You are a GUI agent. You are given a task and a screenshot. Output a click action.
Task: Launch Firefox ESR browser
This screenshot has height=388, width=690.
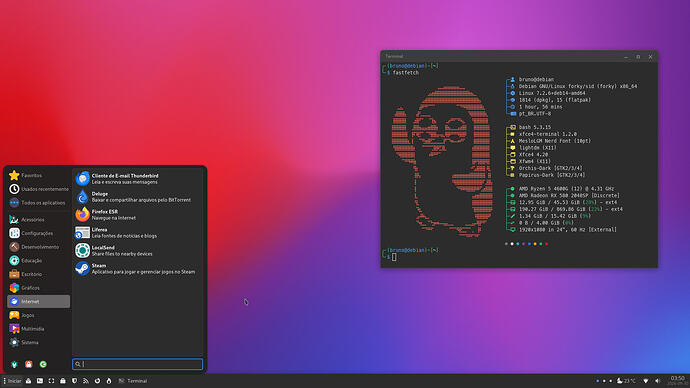[x=138, y=215]
